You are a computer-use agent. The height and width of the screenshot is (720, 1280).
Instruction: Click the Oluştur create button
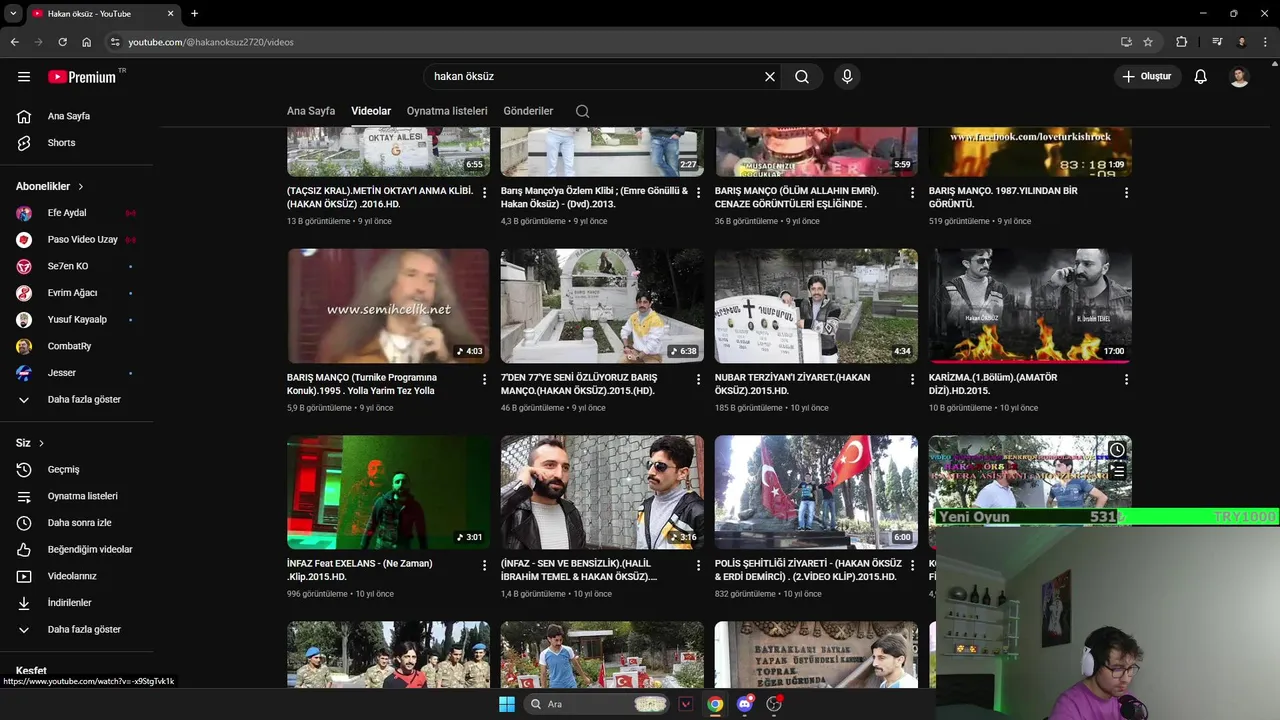tap(1147, 76)
